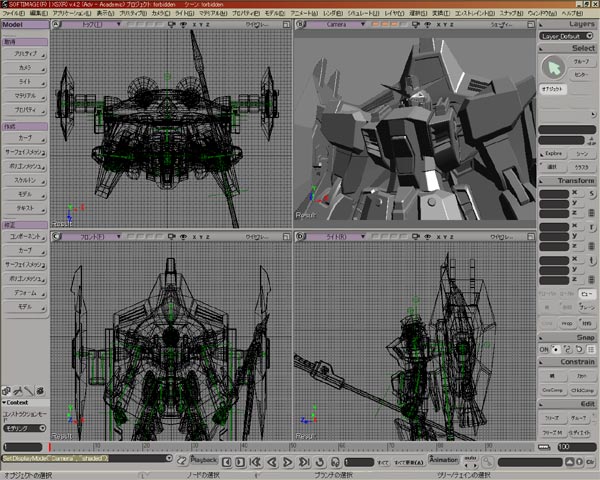Screen dimensions: 600x480
Task: Toggle Right viewport eye visibility icon
Action: 427,237
